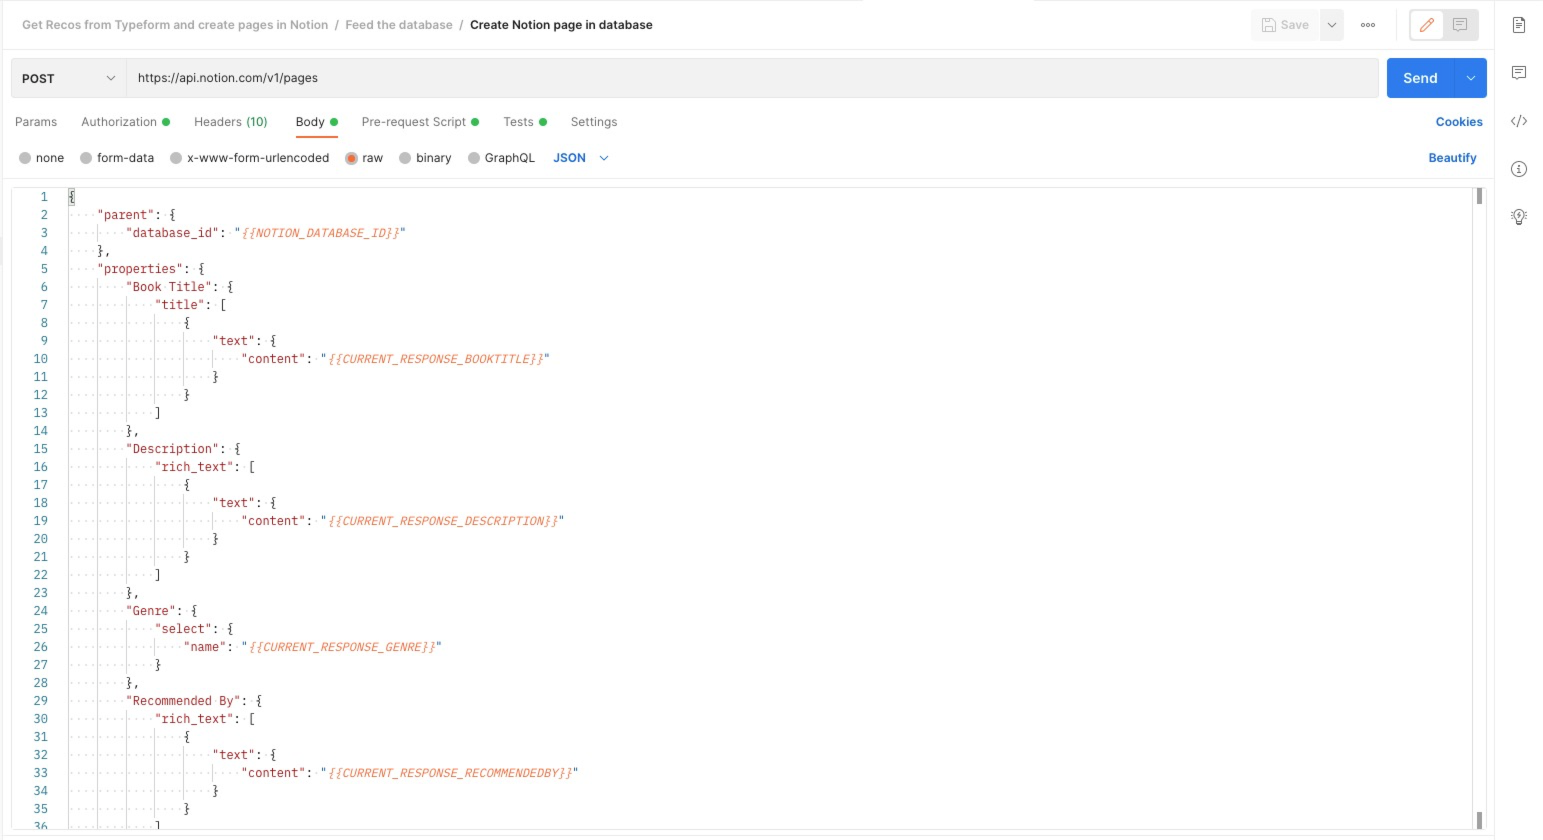Click the "Genre" key in the editor

(151, 611)
